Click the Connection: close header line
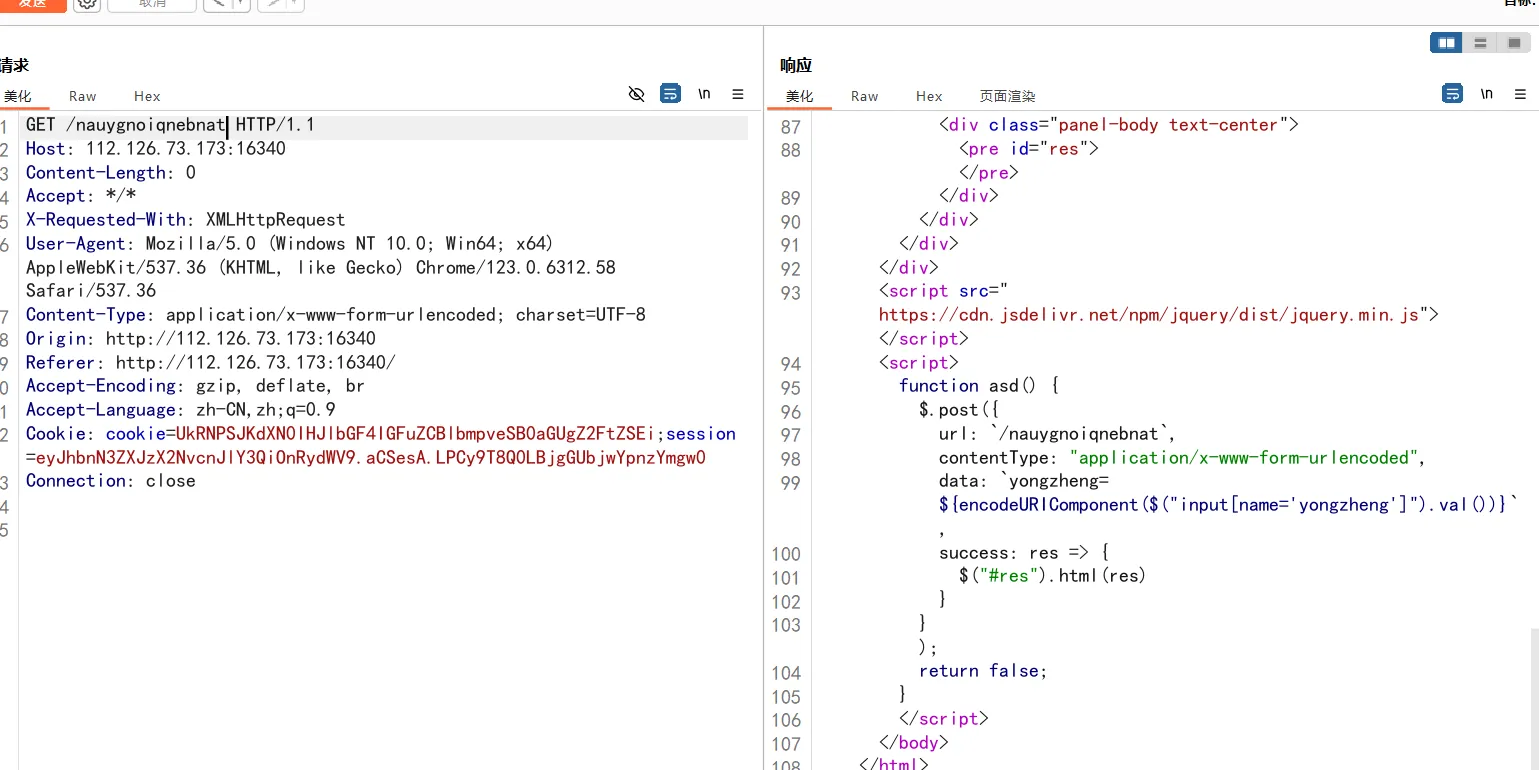Screen dimensions: 1539x770 (x=111, y=481)
